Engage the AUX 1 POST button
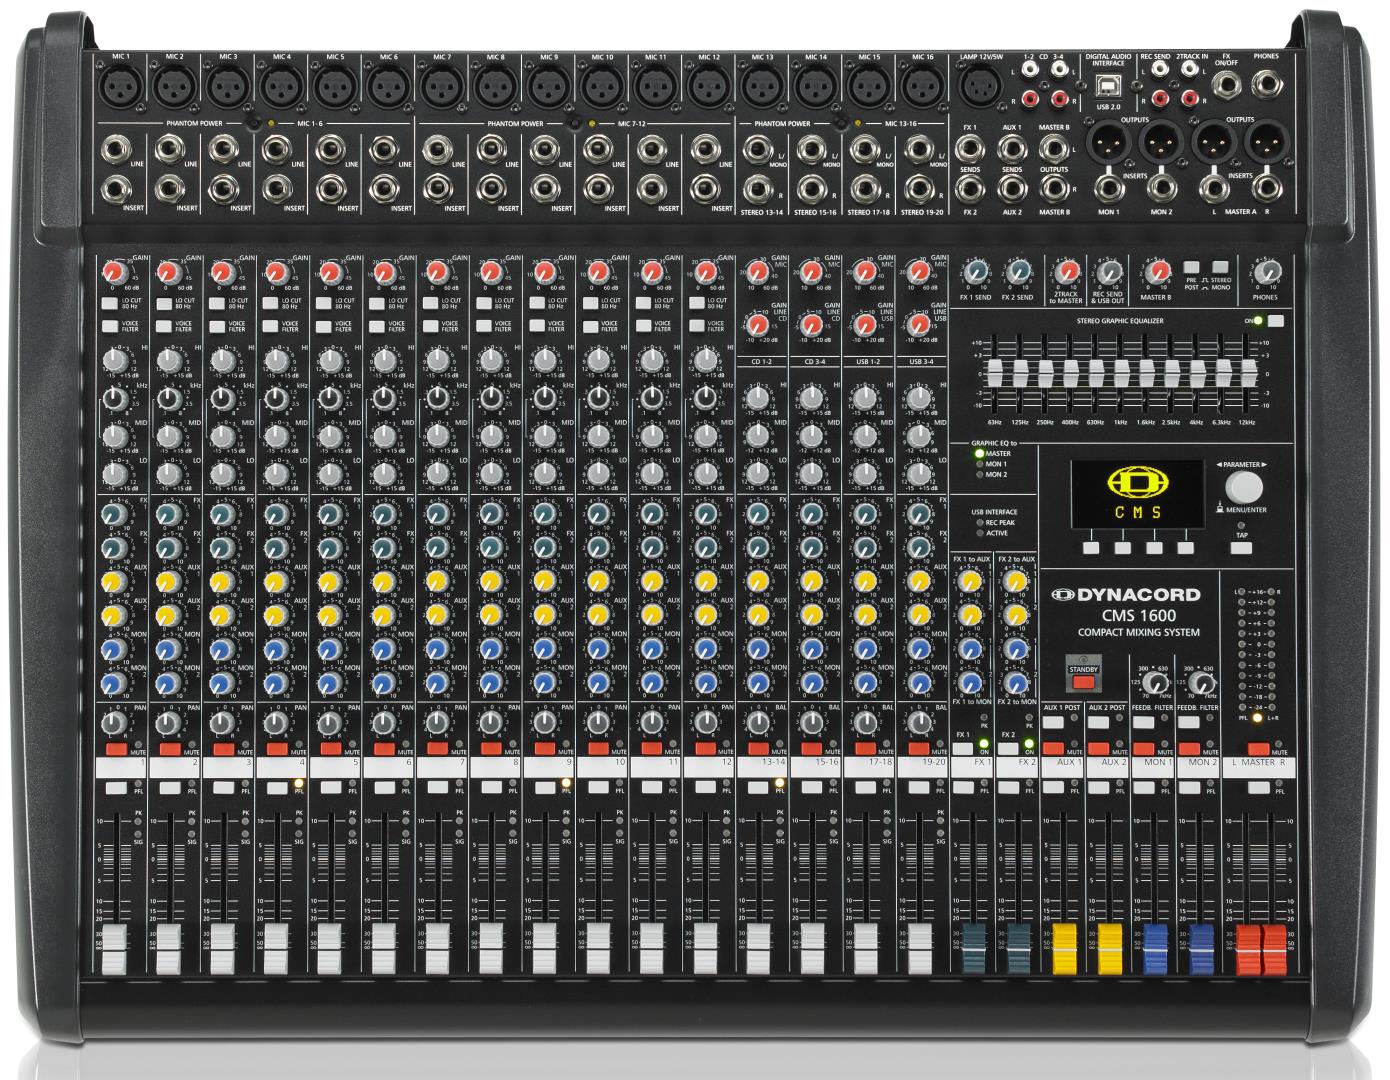 coord(1052,721)
